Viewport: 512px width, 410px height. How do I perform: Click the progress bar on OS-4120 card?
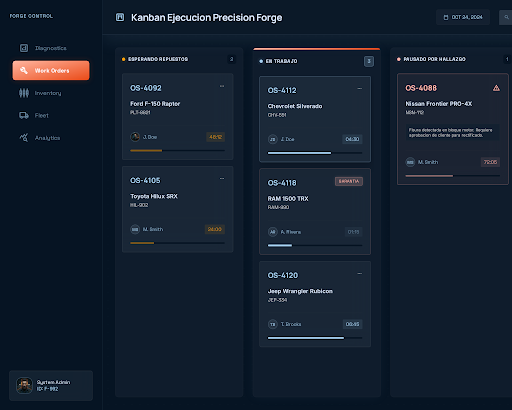point(315,338)
